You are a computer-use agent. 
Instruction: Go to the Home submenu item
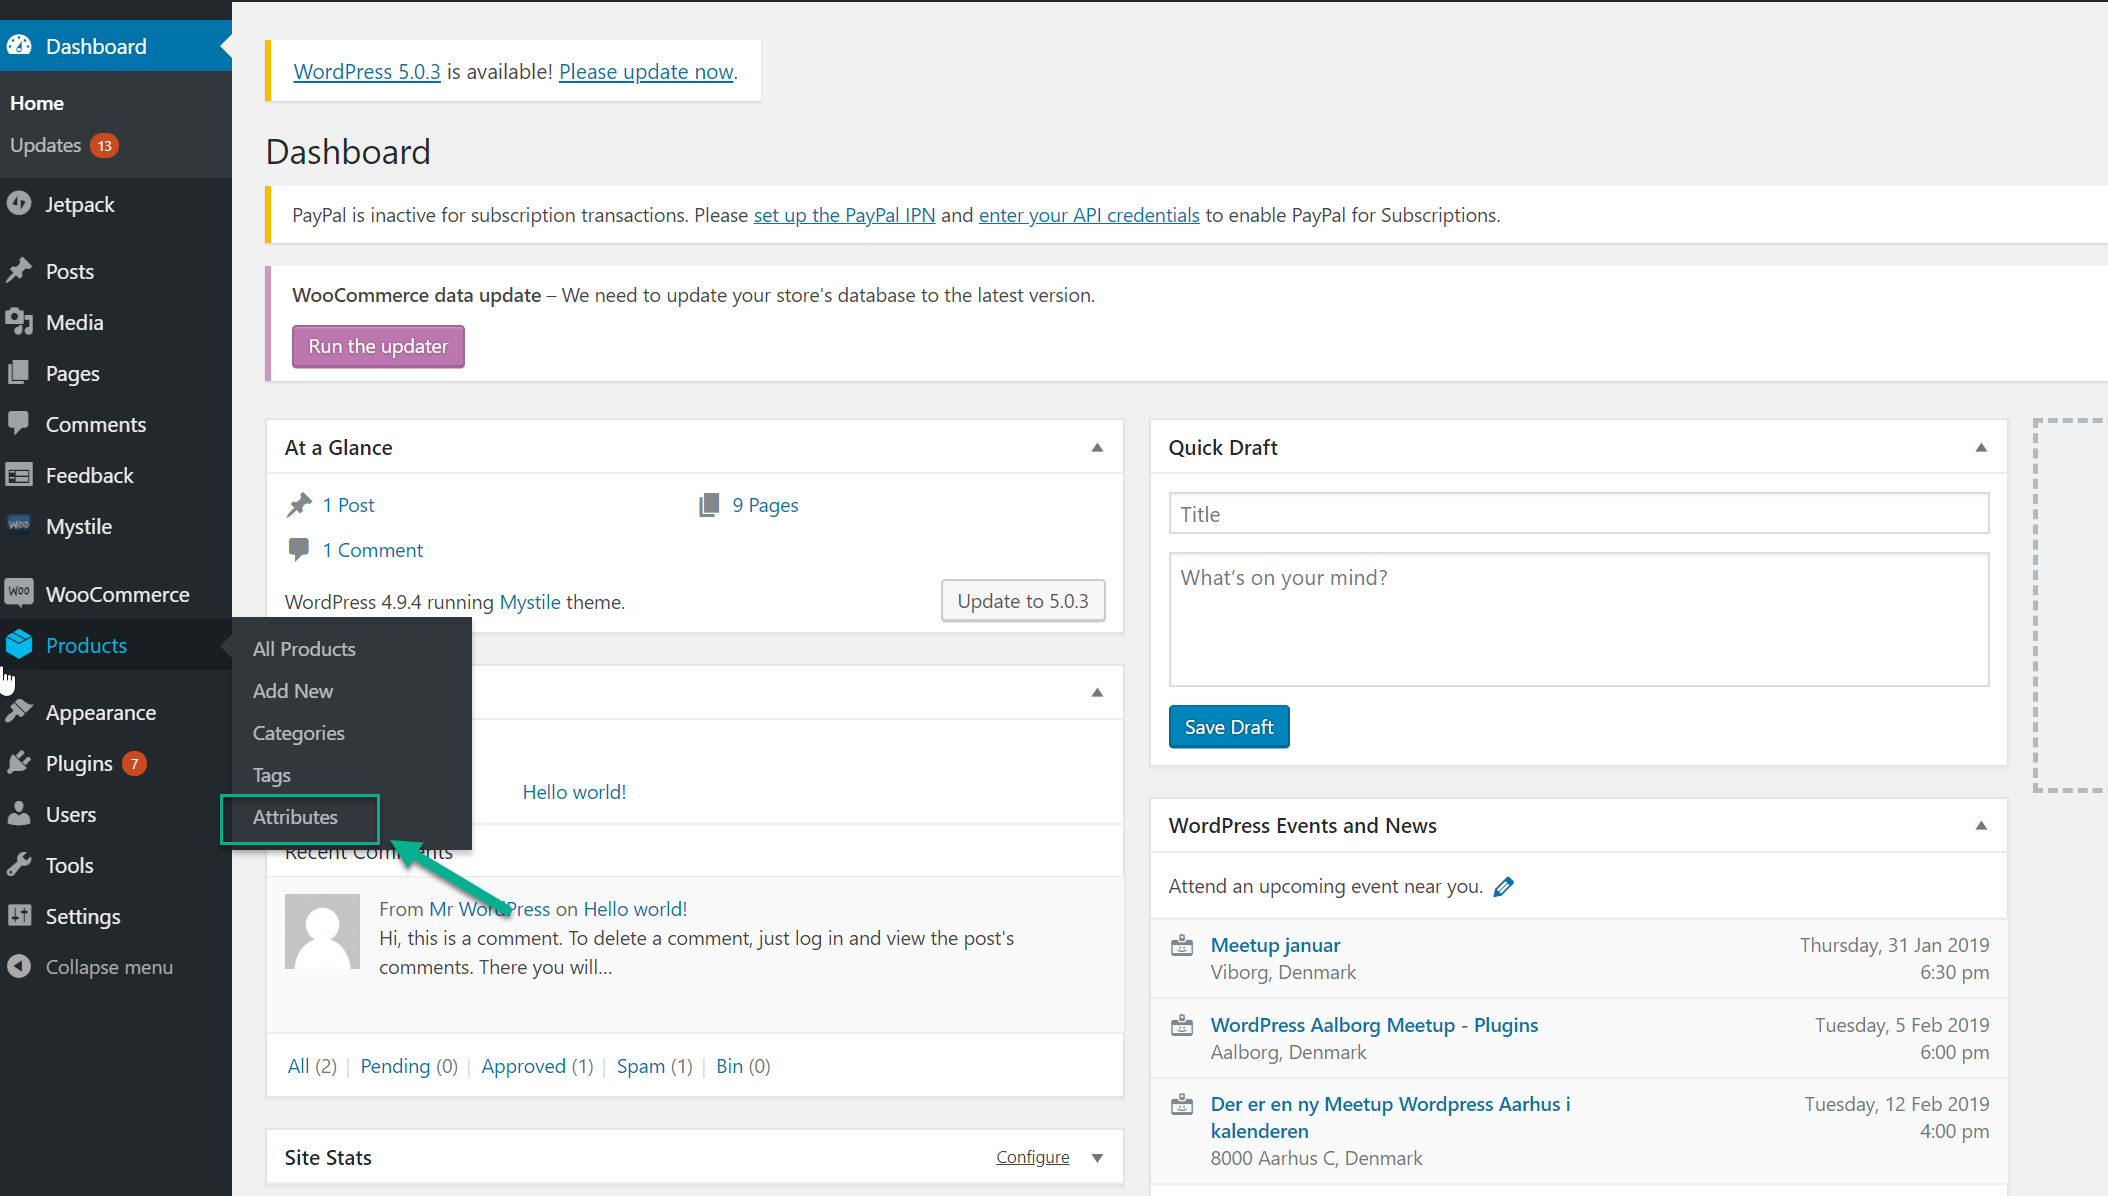37,103
